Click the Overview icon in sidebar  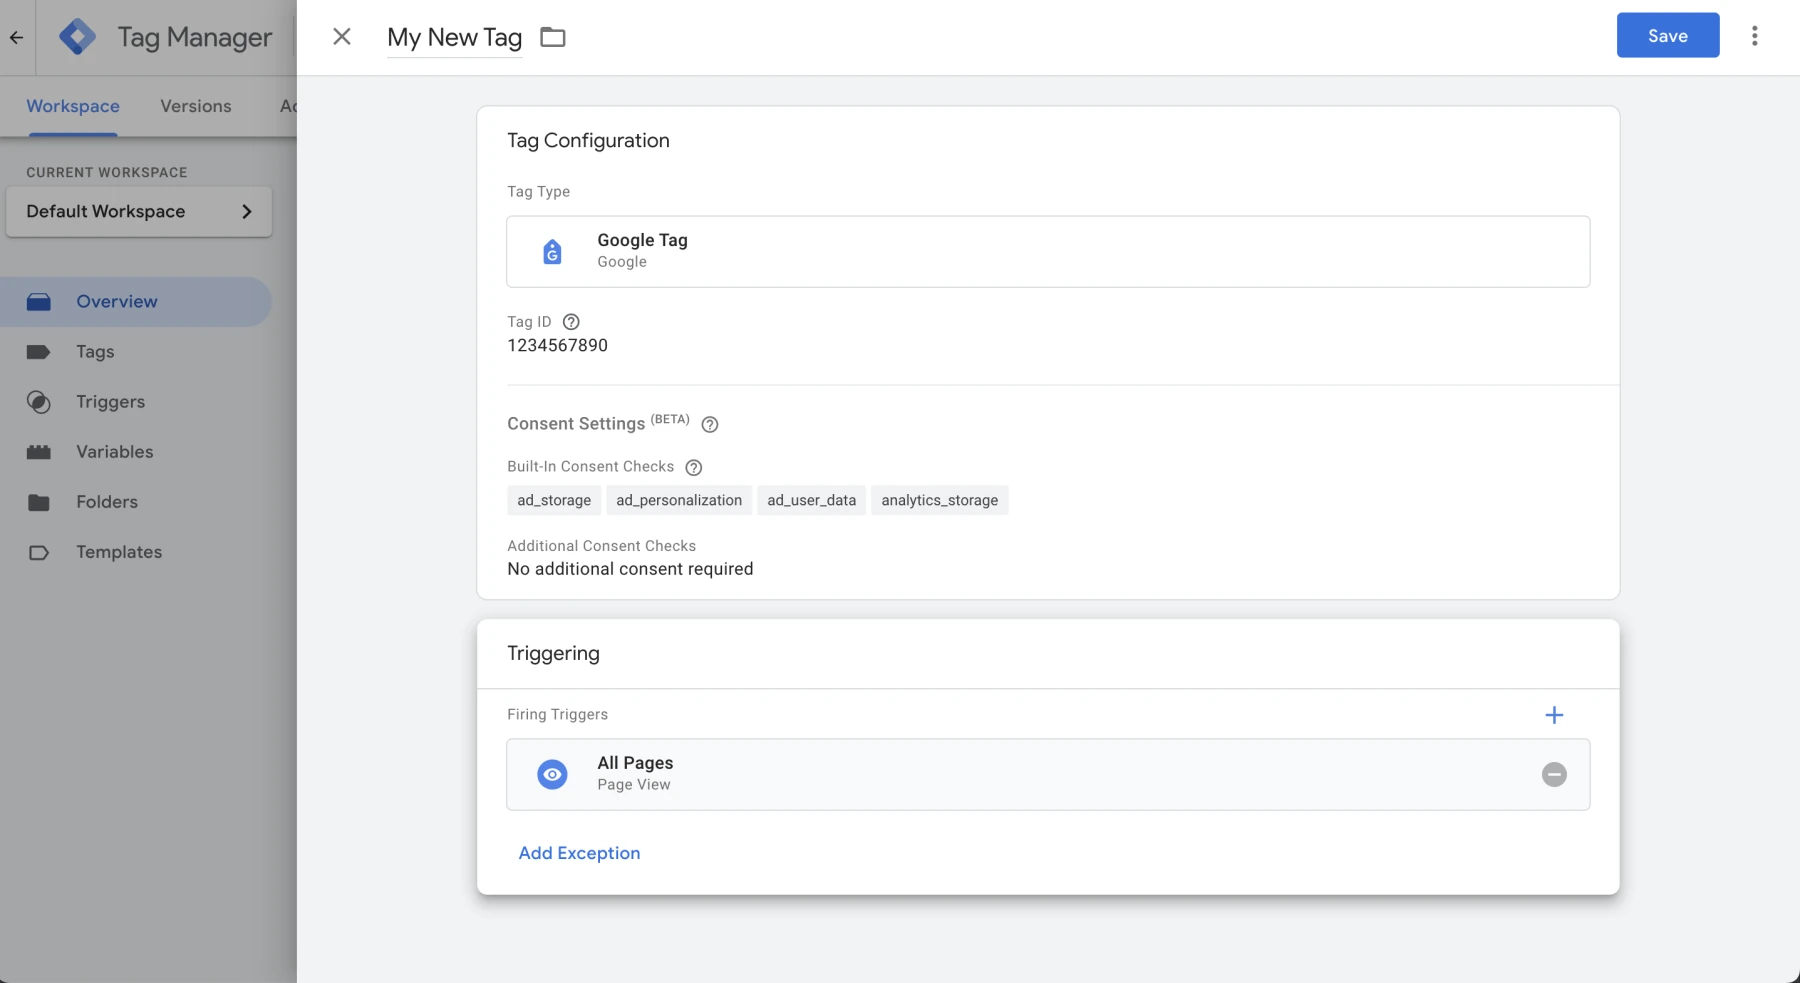pyautogui.click(x=39, y=302)
